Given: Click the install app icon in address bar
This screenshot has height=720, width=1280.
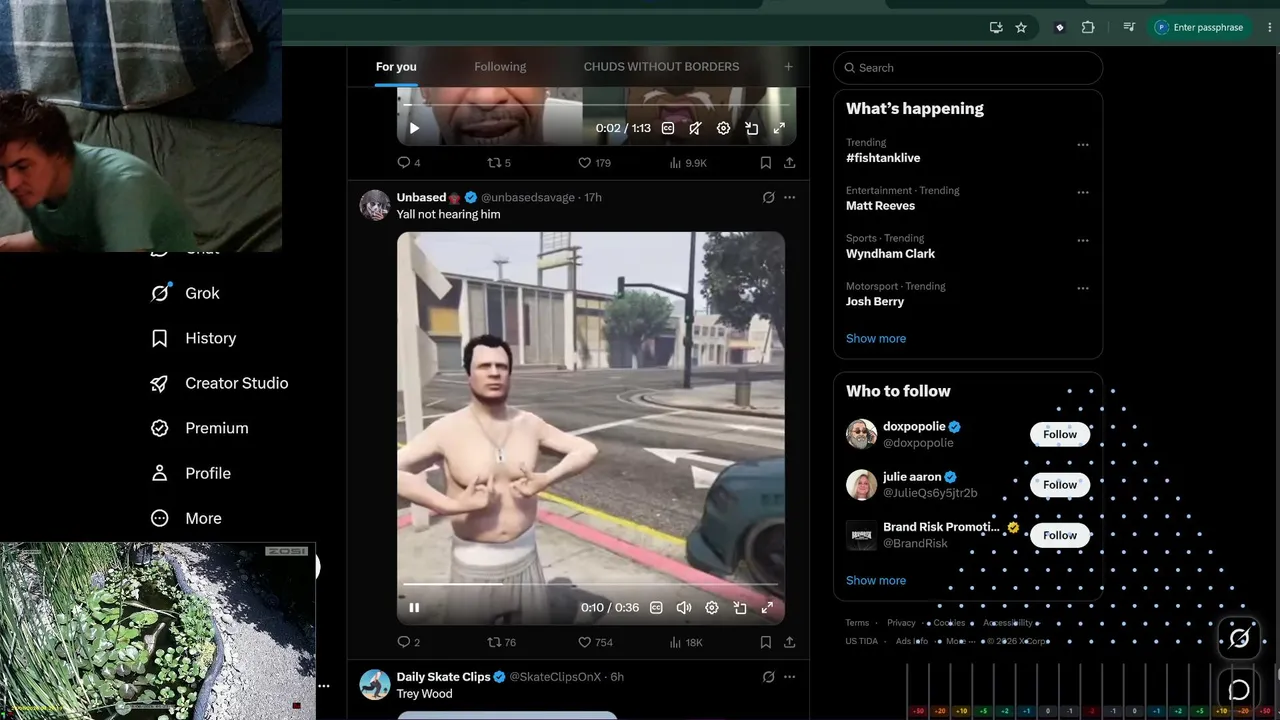Looking at the screenshot, I should [996, 28].
